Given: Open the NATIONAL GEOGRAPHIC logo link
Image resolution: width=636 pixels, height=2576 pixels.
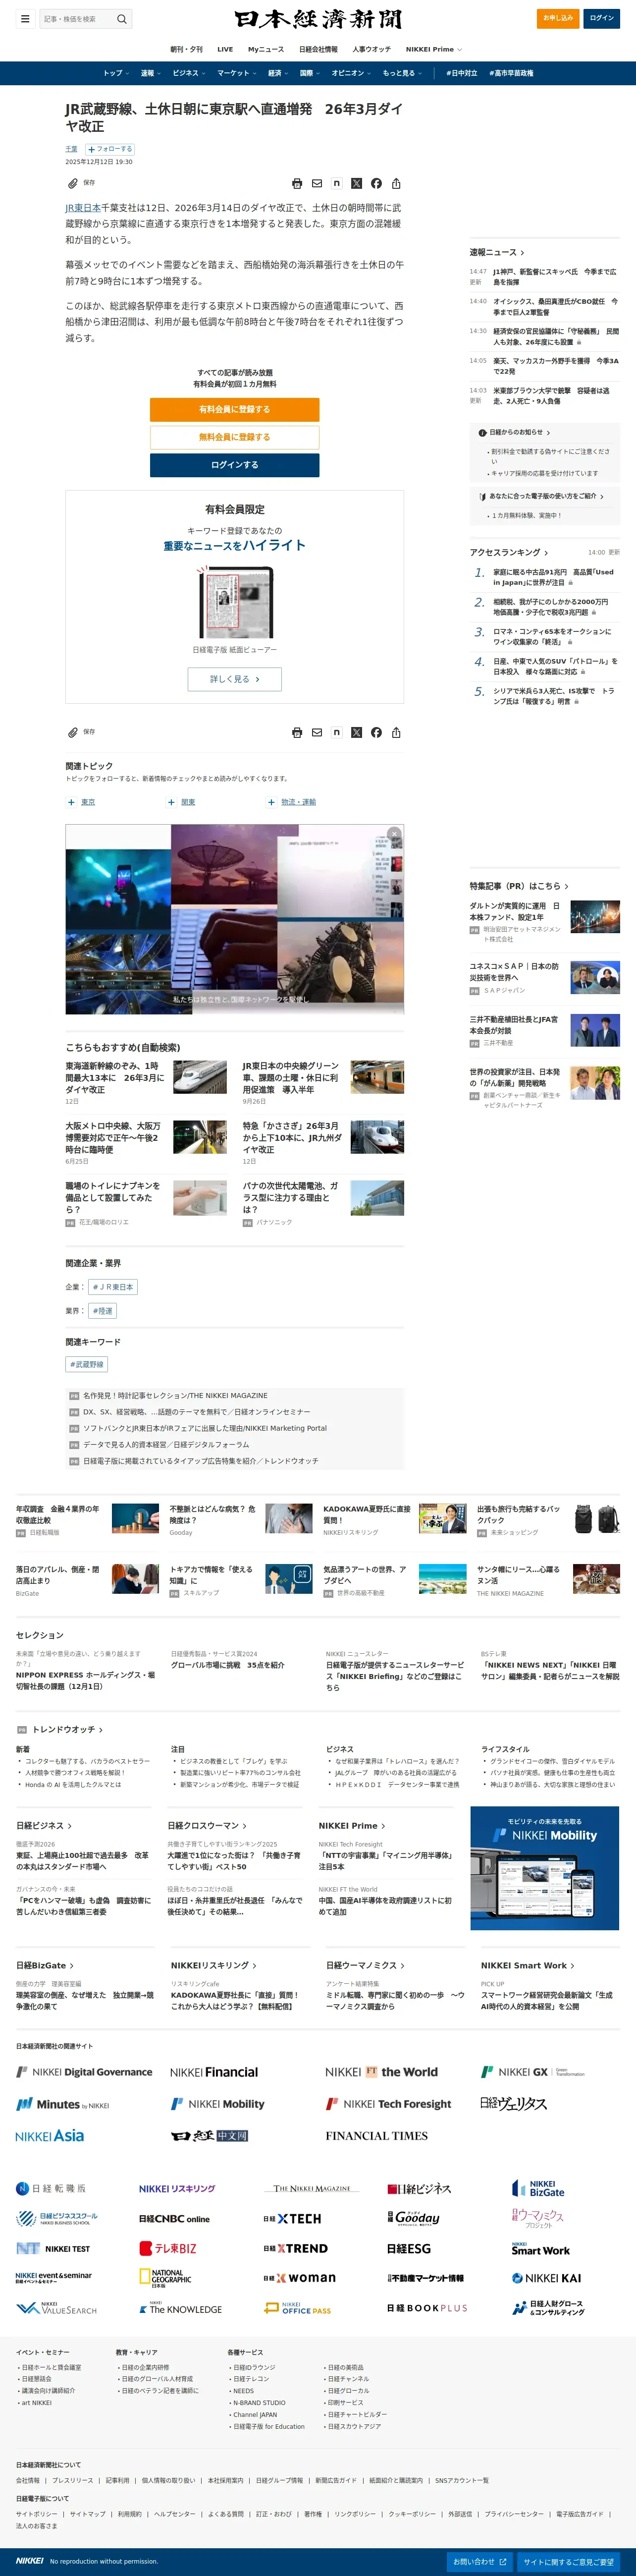Looking at the screenshot, I should (165, 2278).
